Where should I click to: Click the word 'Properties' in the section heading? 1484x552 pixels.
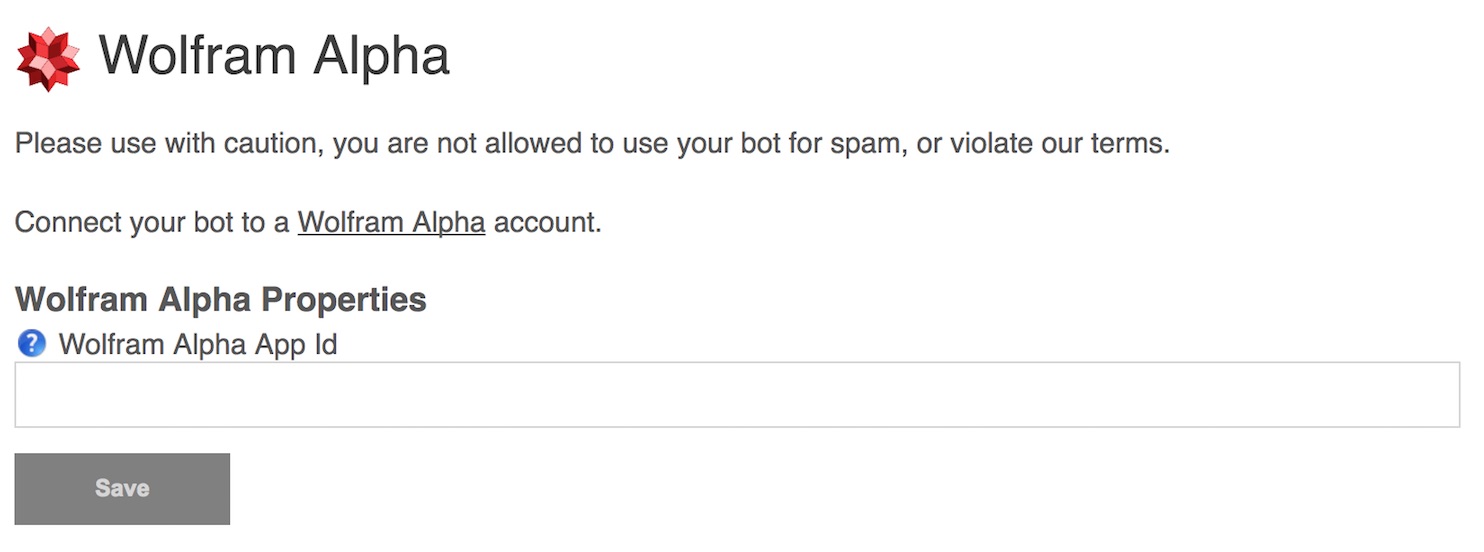click(x=344, y=300)
